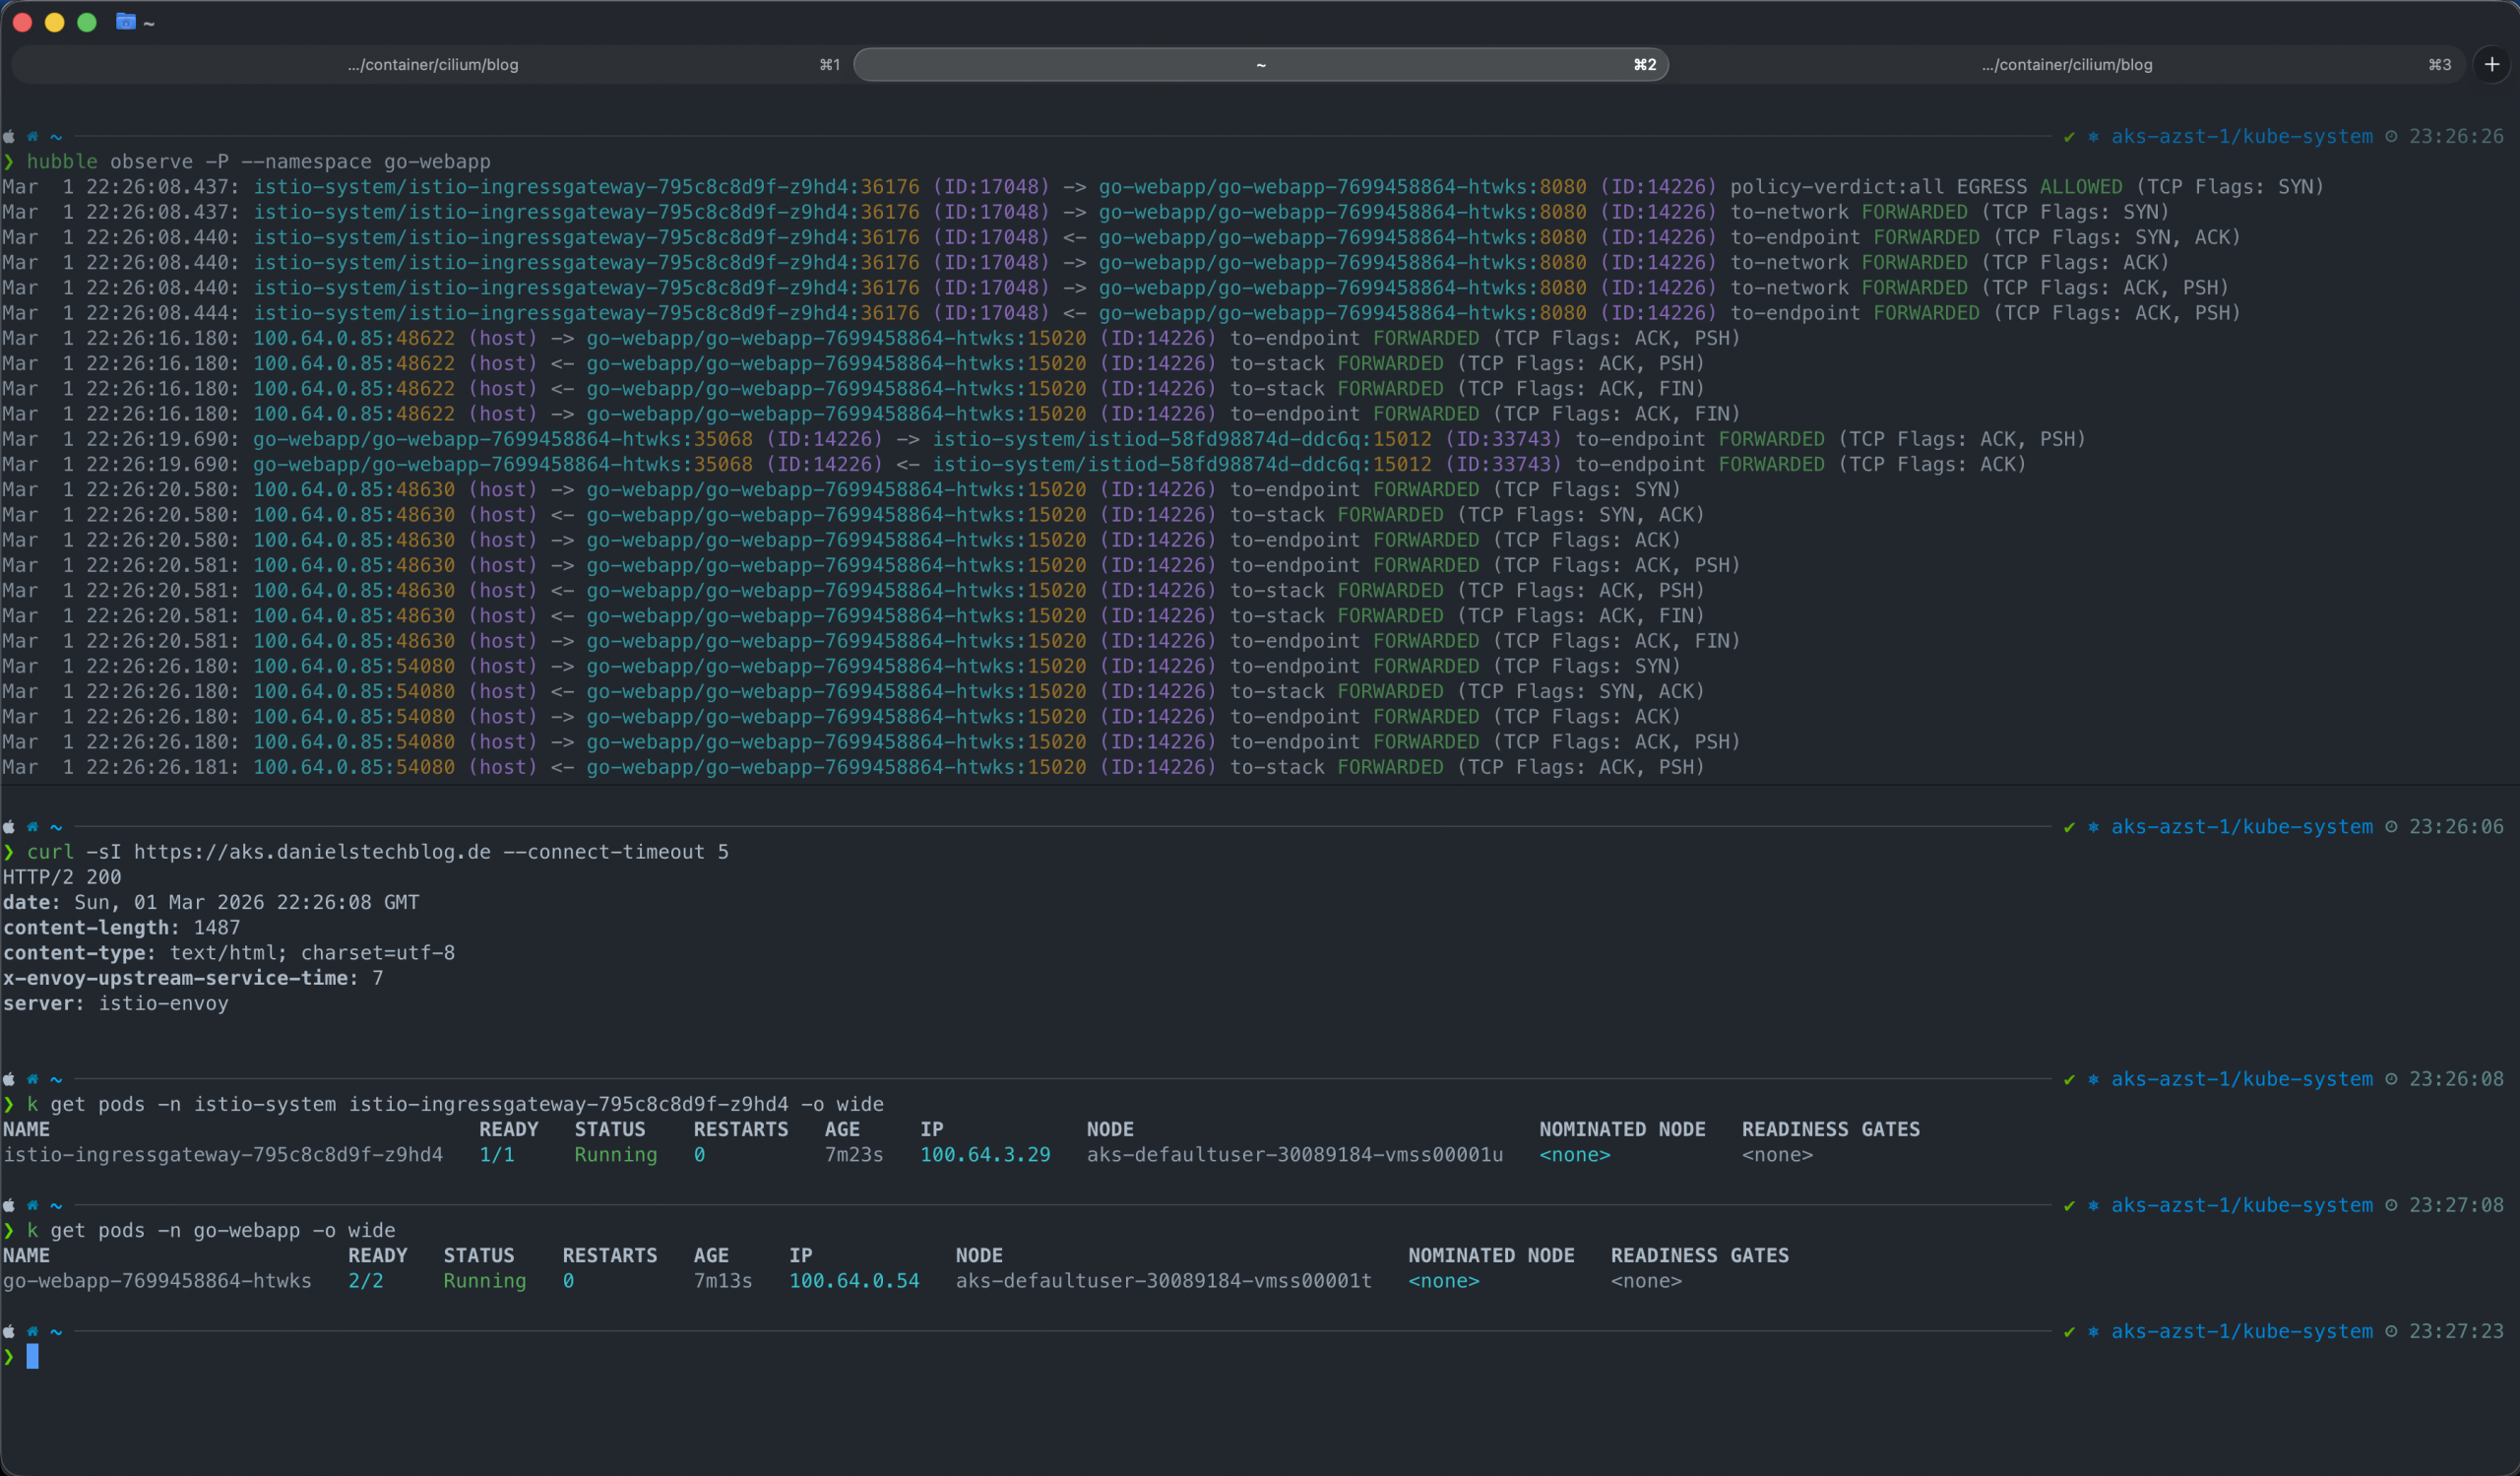Click the Kubernetes icon on the 23:27:23 prompt line
The image size is (2520, 1476).
2093,1331
